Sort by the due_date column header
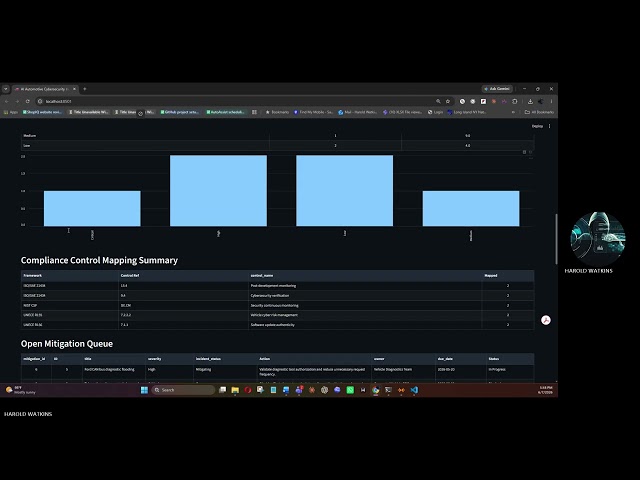640x480 pixels. pyautogui.click(x=461, y=359)
